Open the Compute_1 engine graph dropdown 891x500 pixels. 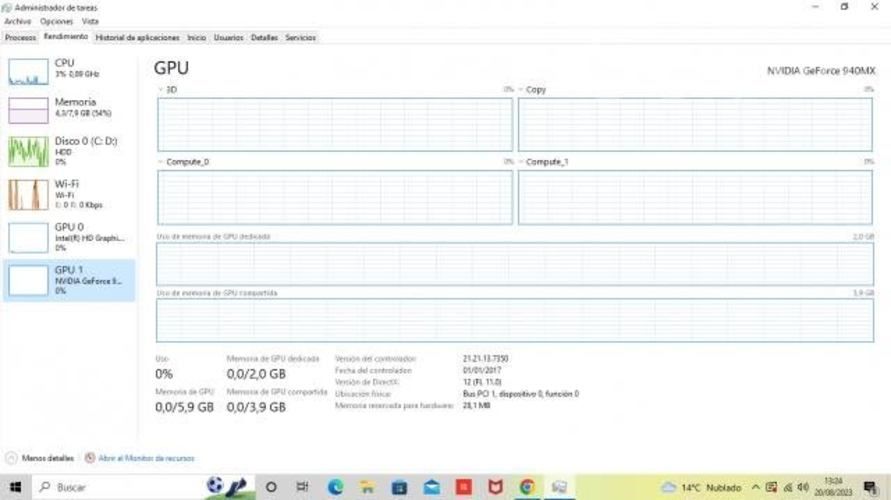(521, 162)
